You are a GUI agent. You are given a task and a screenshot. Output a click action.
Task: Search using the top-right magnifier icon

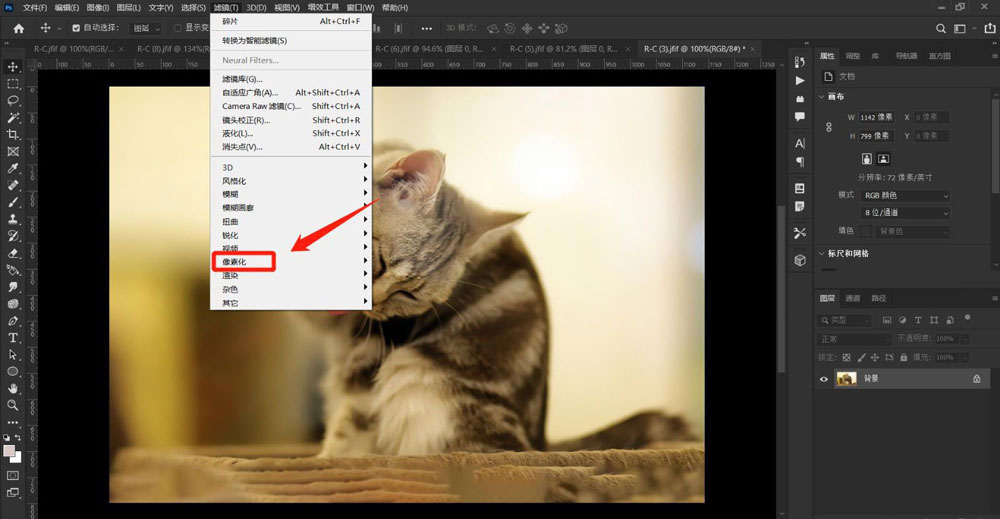pyautogui.click(x=937, y=28)
